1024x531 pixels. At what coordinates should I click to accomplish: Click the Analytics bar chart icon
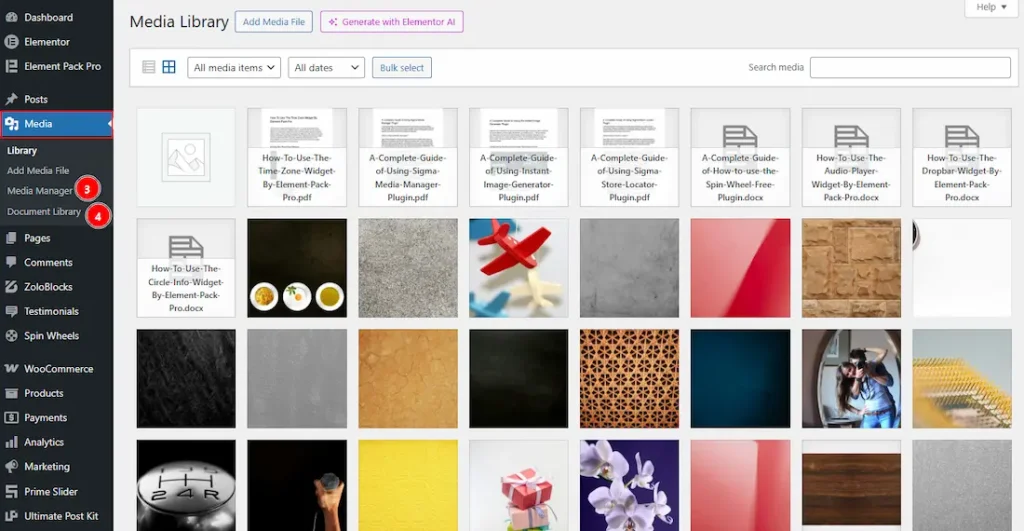click(x=11, y=442)
